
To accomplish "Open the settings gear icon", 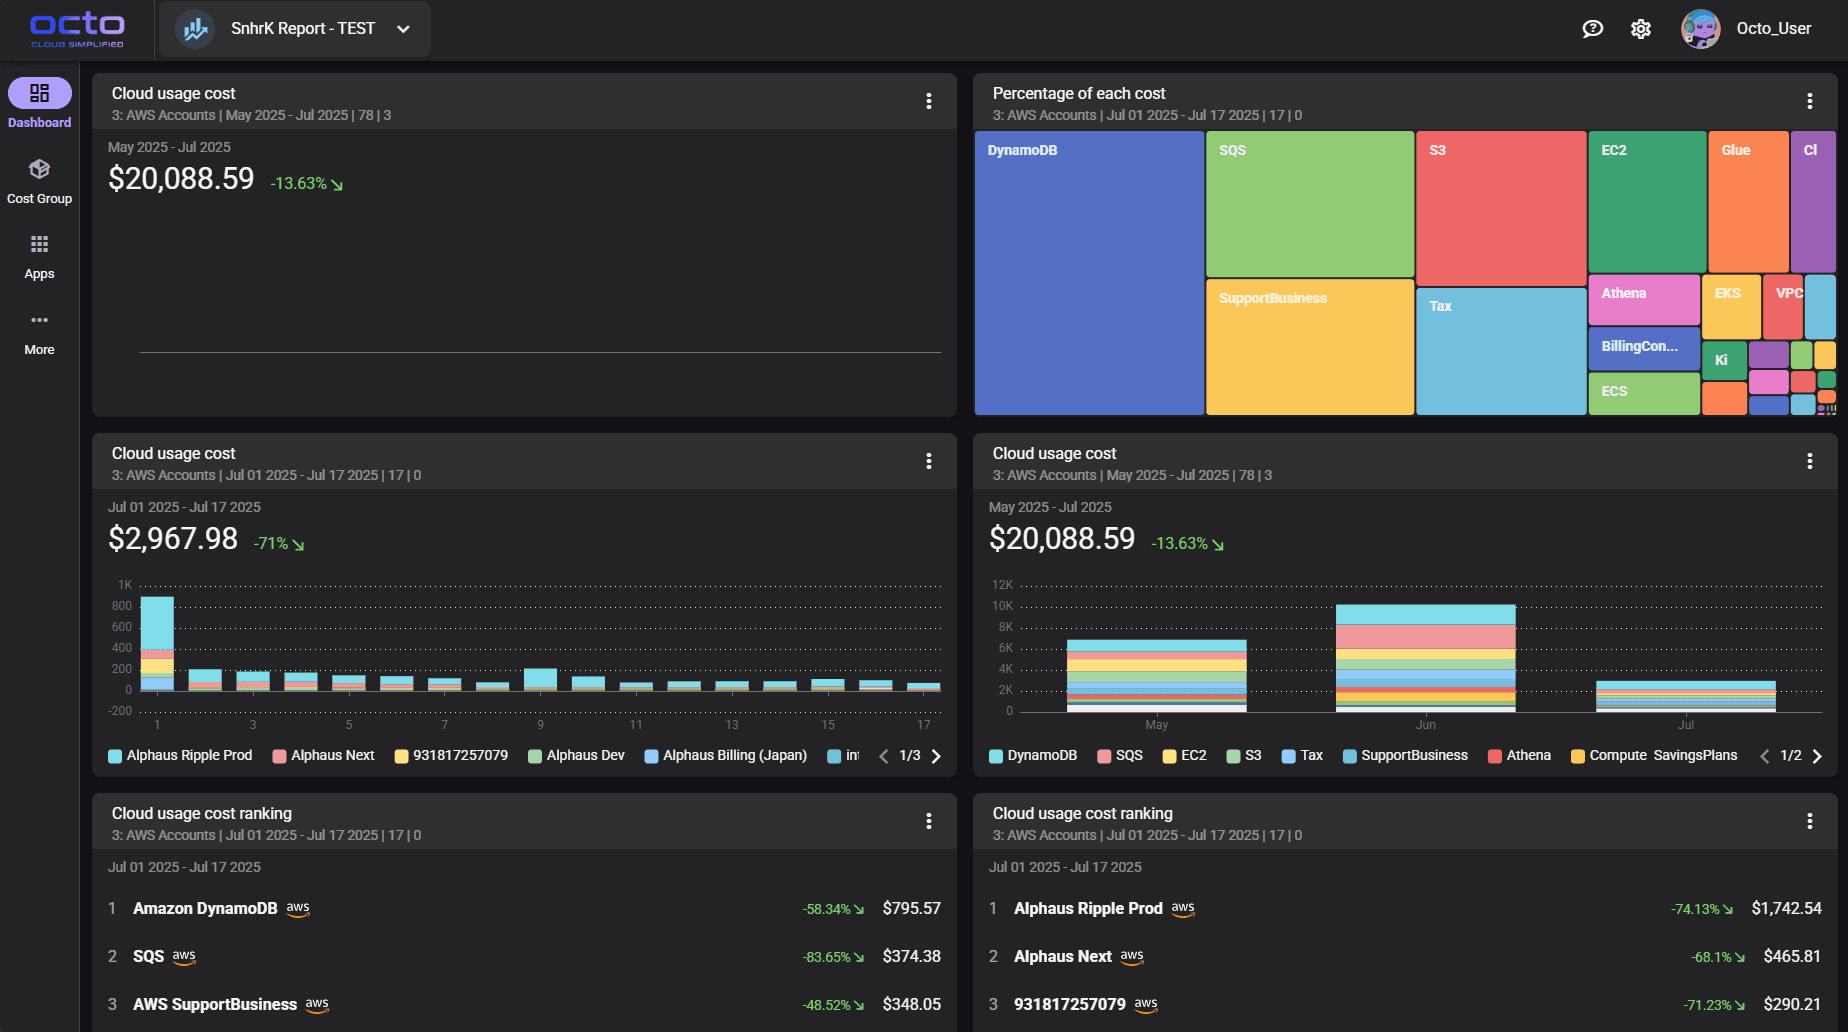I will point(1641,29).
